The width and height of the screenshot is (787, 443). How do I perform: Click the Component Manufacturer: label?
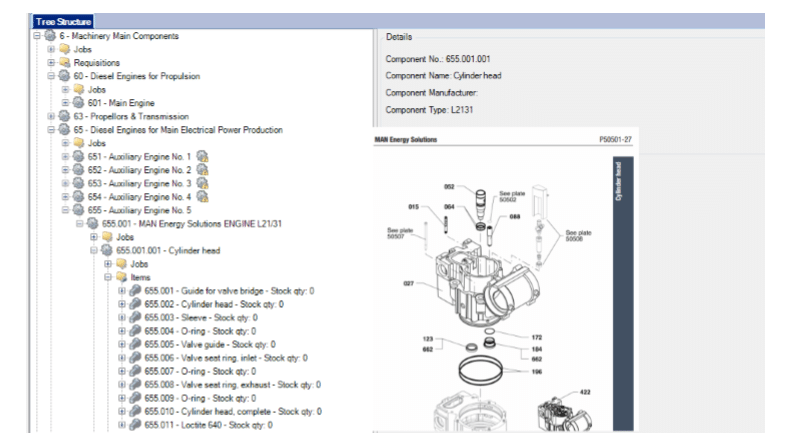[432, 93]
